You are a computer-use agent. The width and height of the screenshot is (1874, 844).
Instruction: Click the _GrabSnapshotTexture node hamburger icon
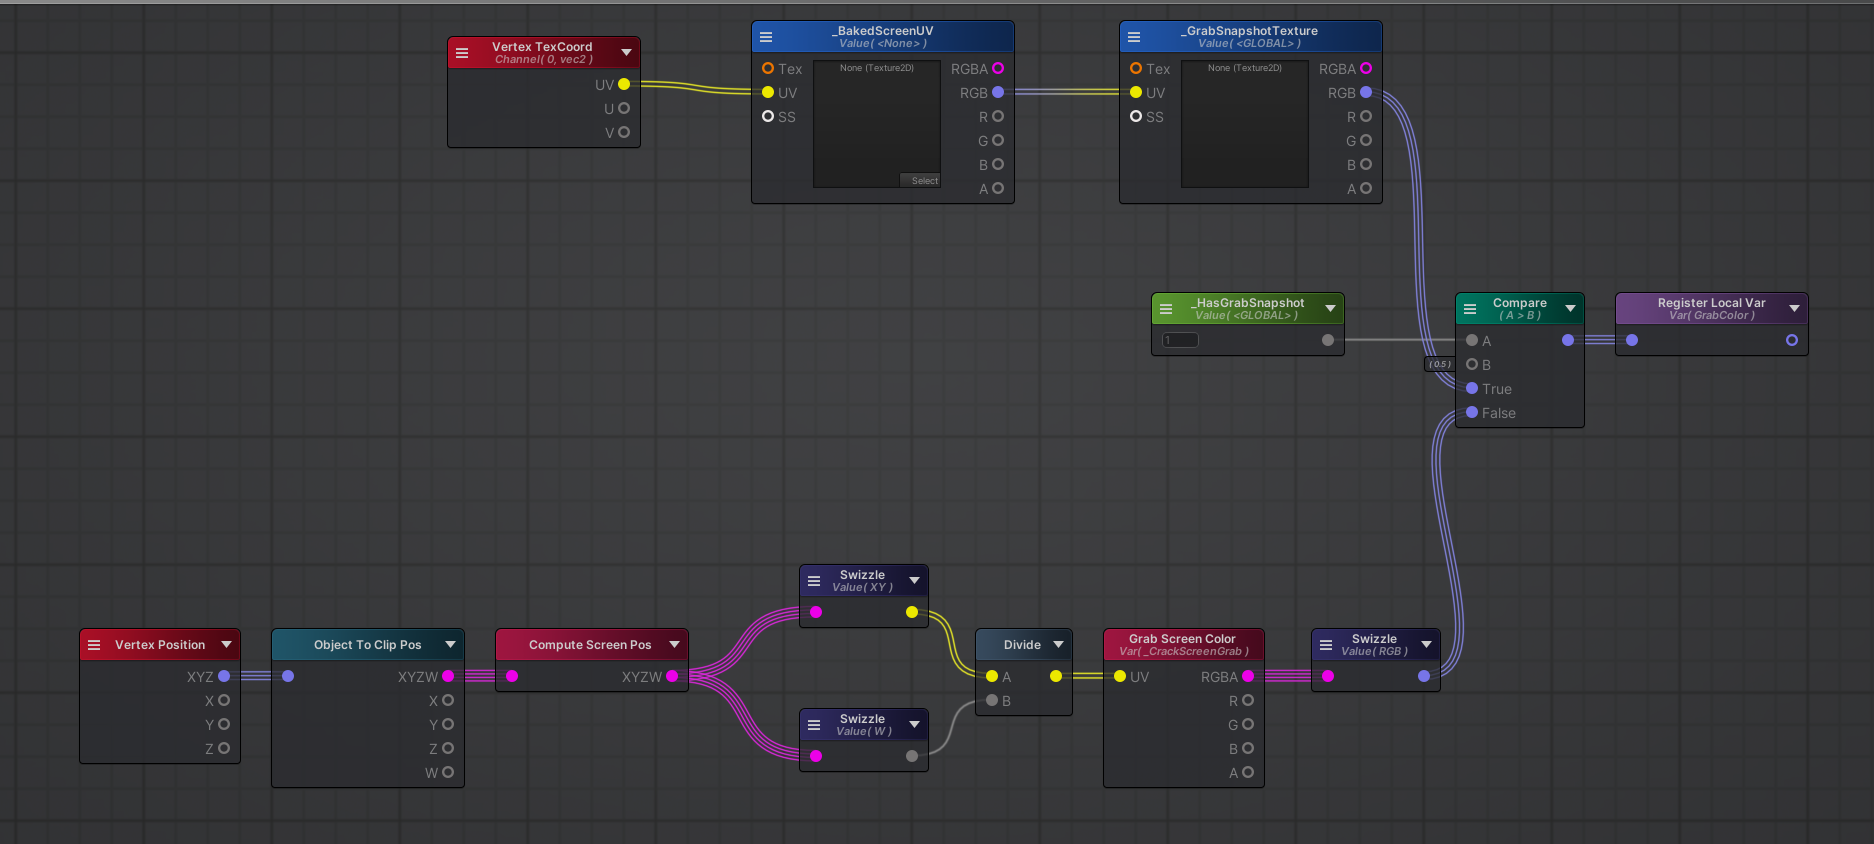1134,37
